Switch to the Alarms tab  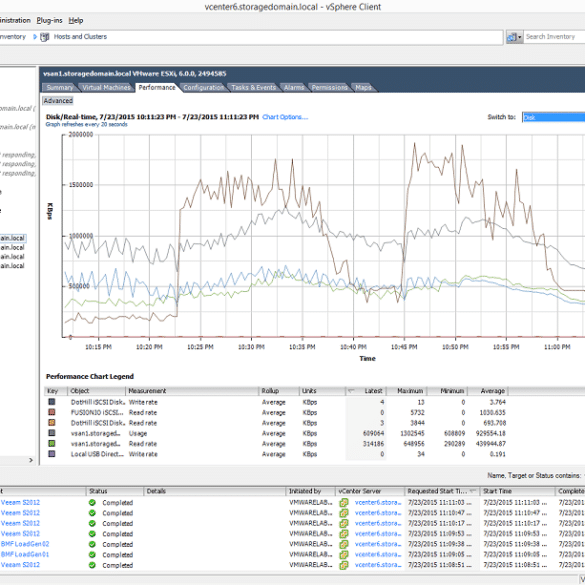pyautogui.click(x=294, y=88)
